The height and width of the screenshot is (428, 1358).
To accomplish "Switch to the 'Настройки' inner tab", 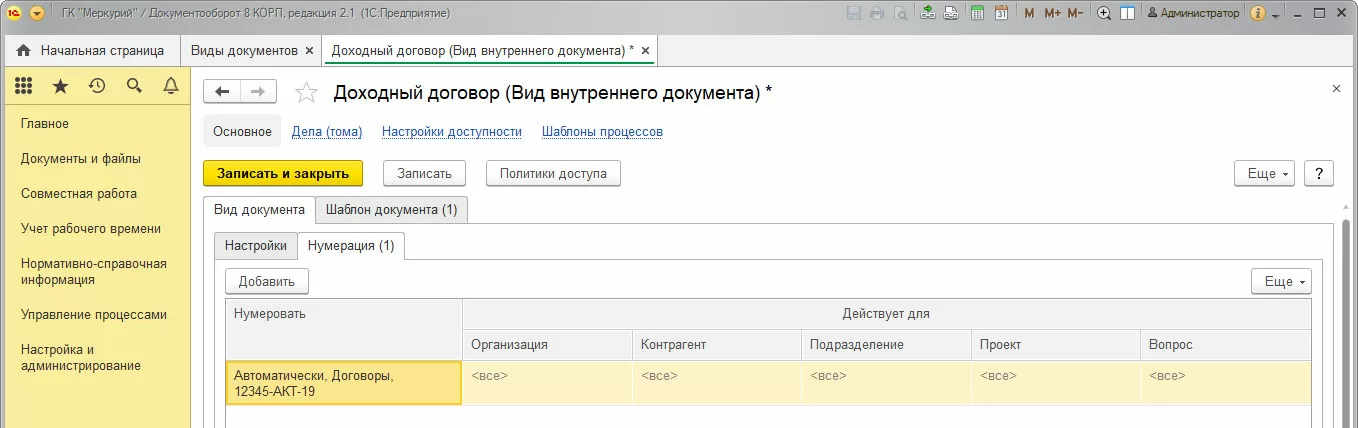I will click(256, 245).
